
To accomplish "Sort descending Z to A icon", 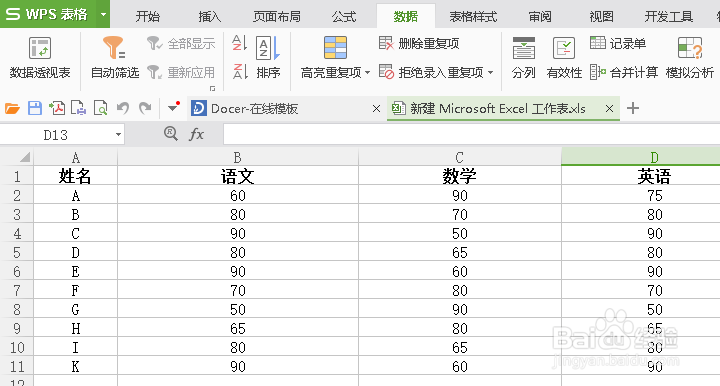I will [239, 72].
